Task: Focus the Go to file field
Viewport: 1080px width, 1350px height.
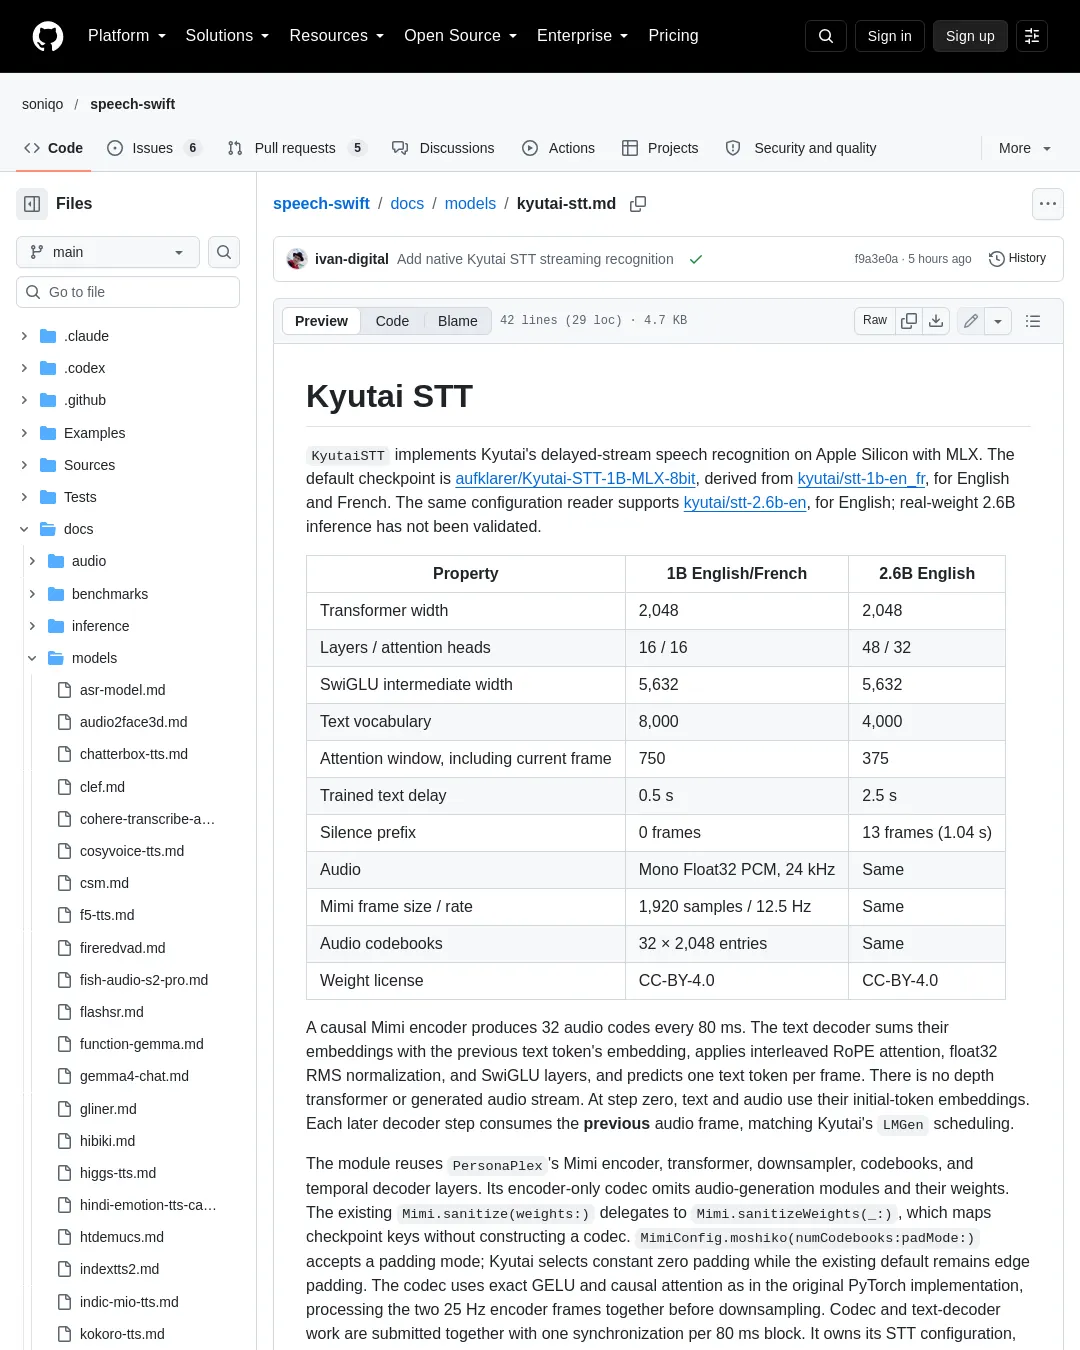Action: tap(128, 292)
